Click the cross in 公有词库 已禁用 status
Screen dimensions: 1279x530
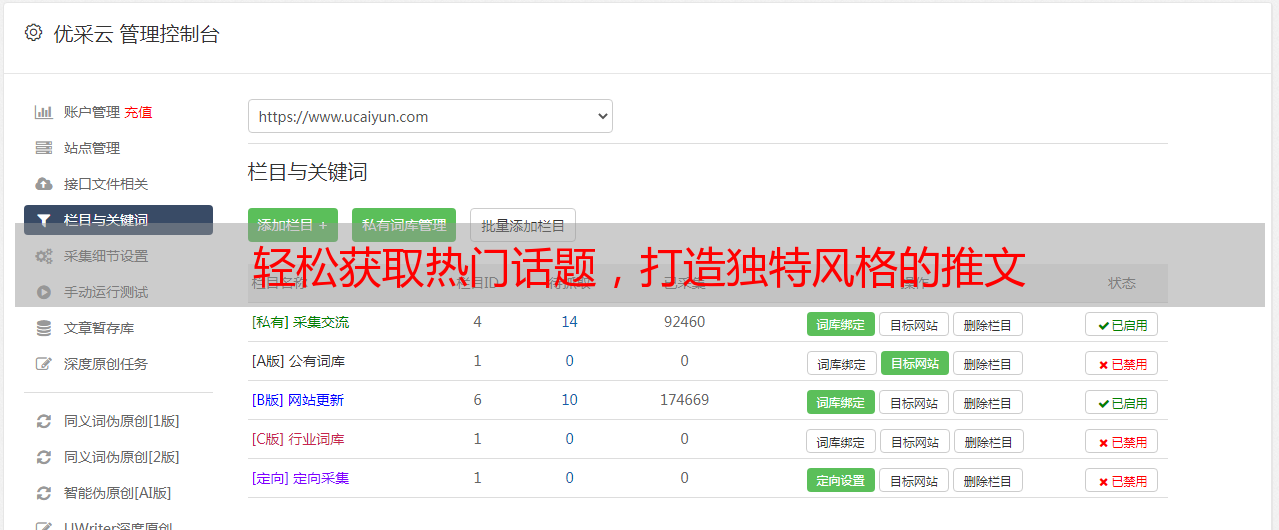coord(1103,364)
